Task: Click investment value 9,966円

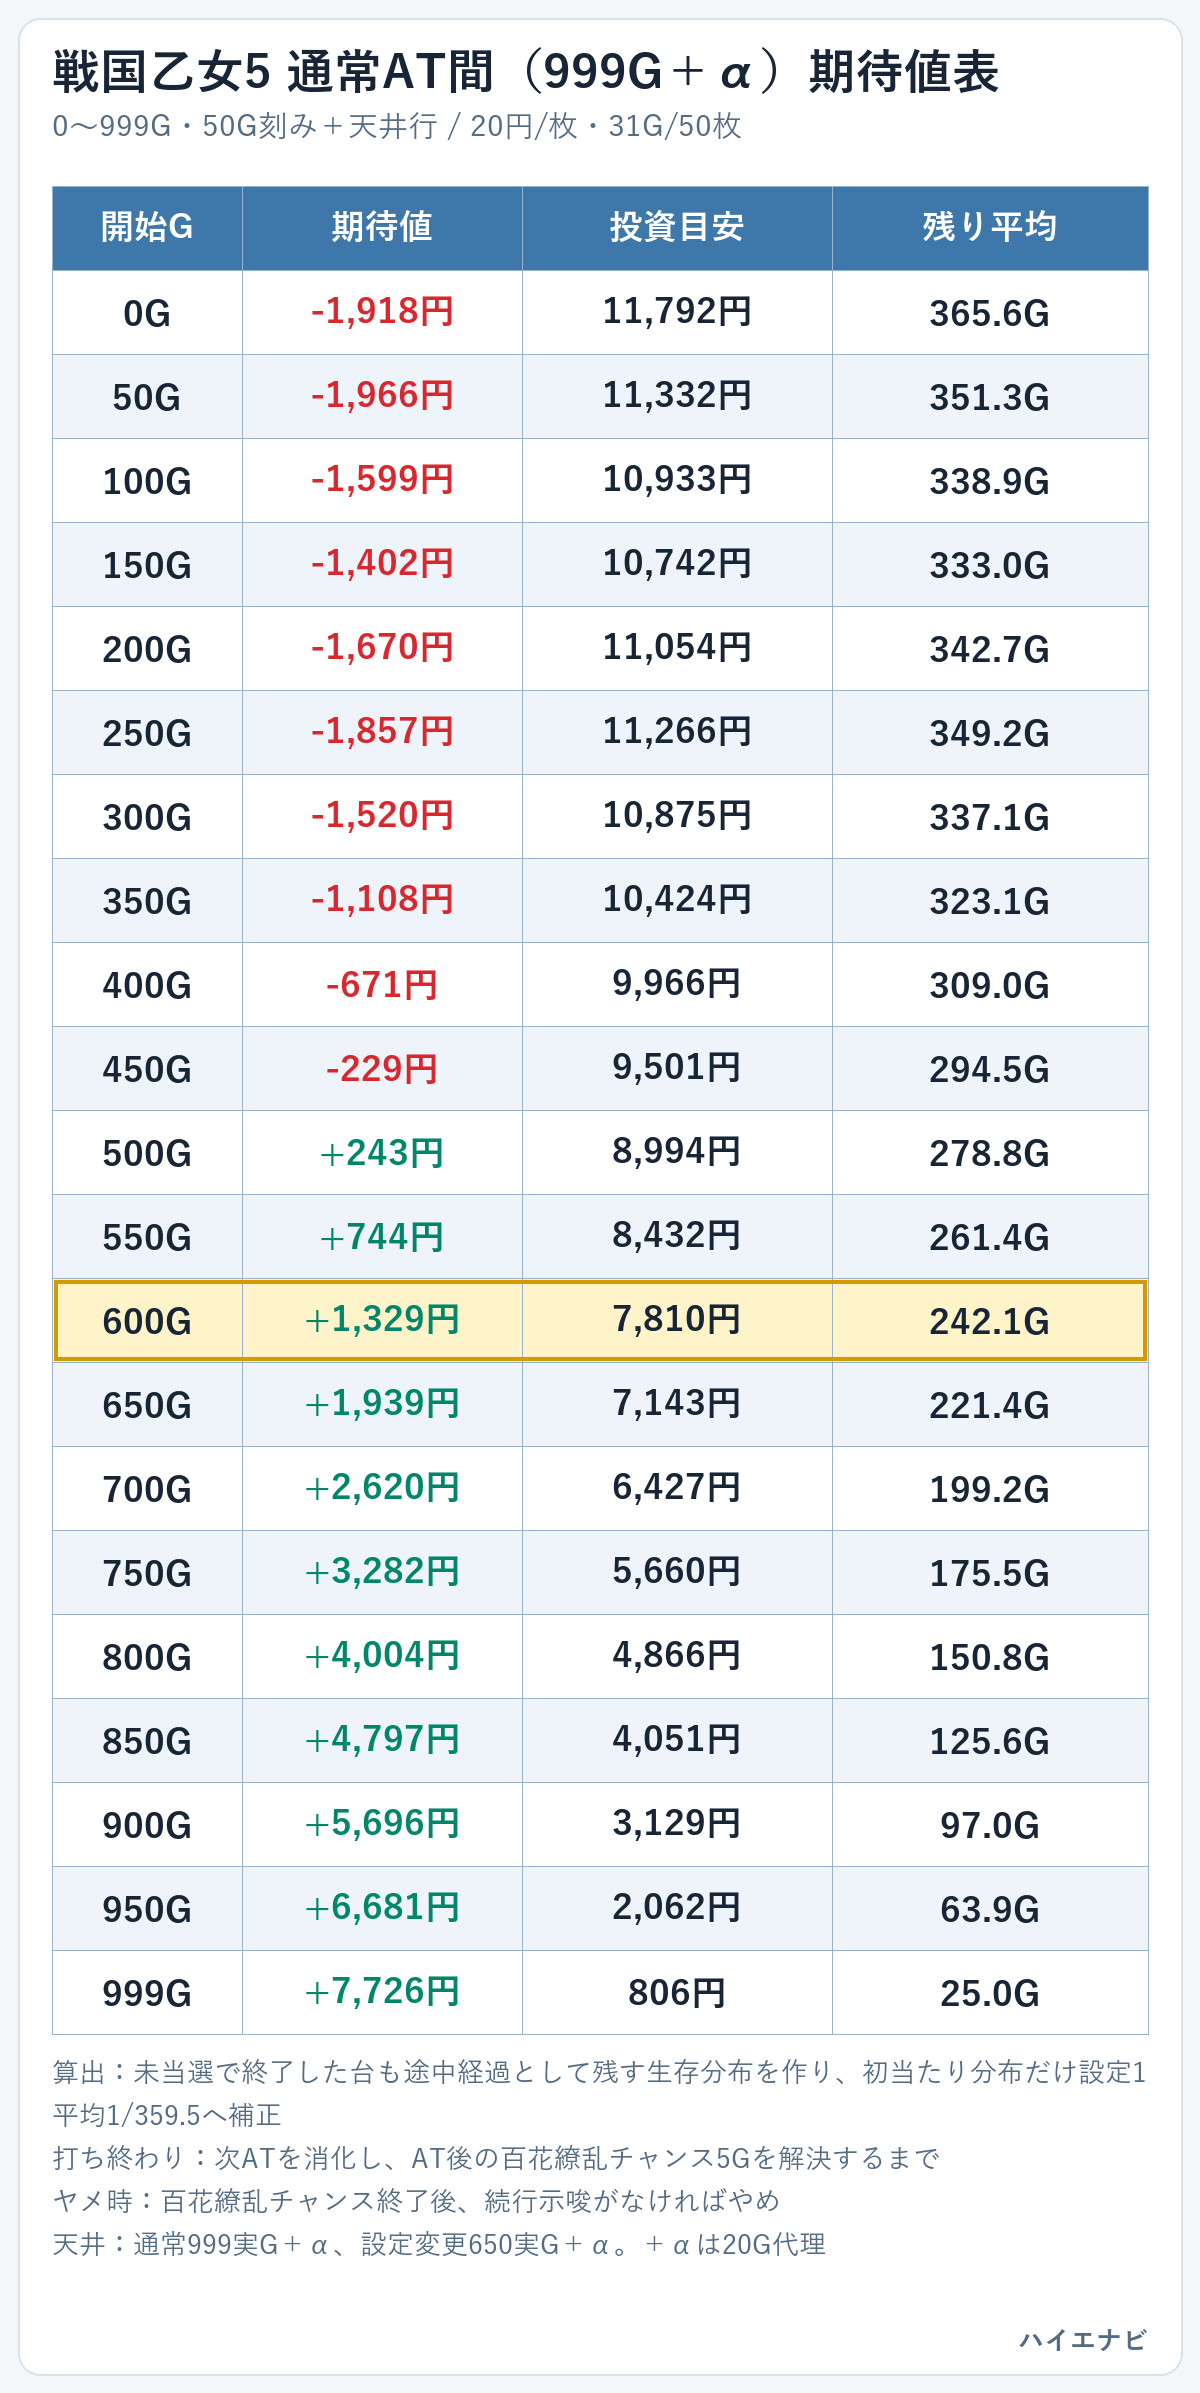Action: click(x=677, y=984)
